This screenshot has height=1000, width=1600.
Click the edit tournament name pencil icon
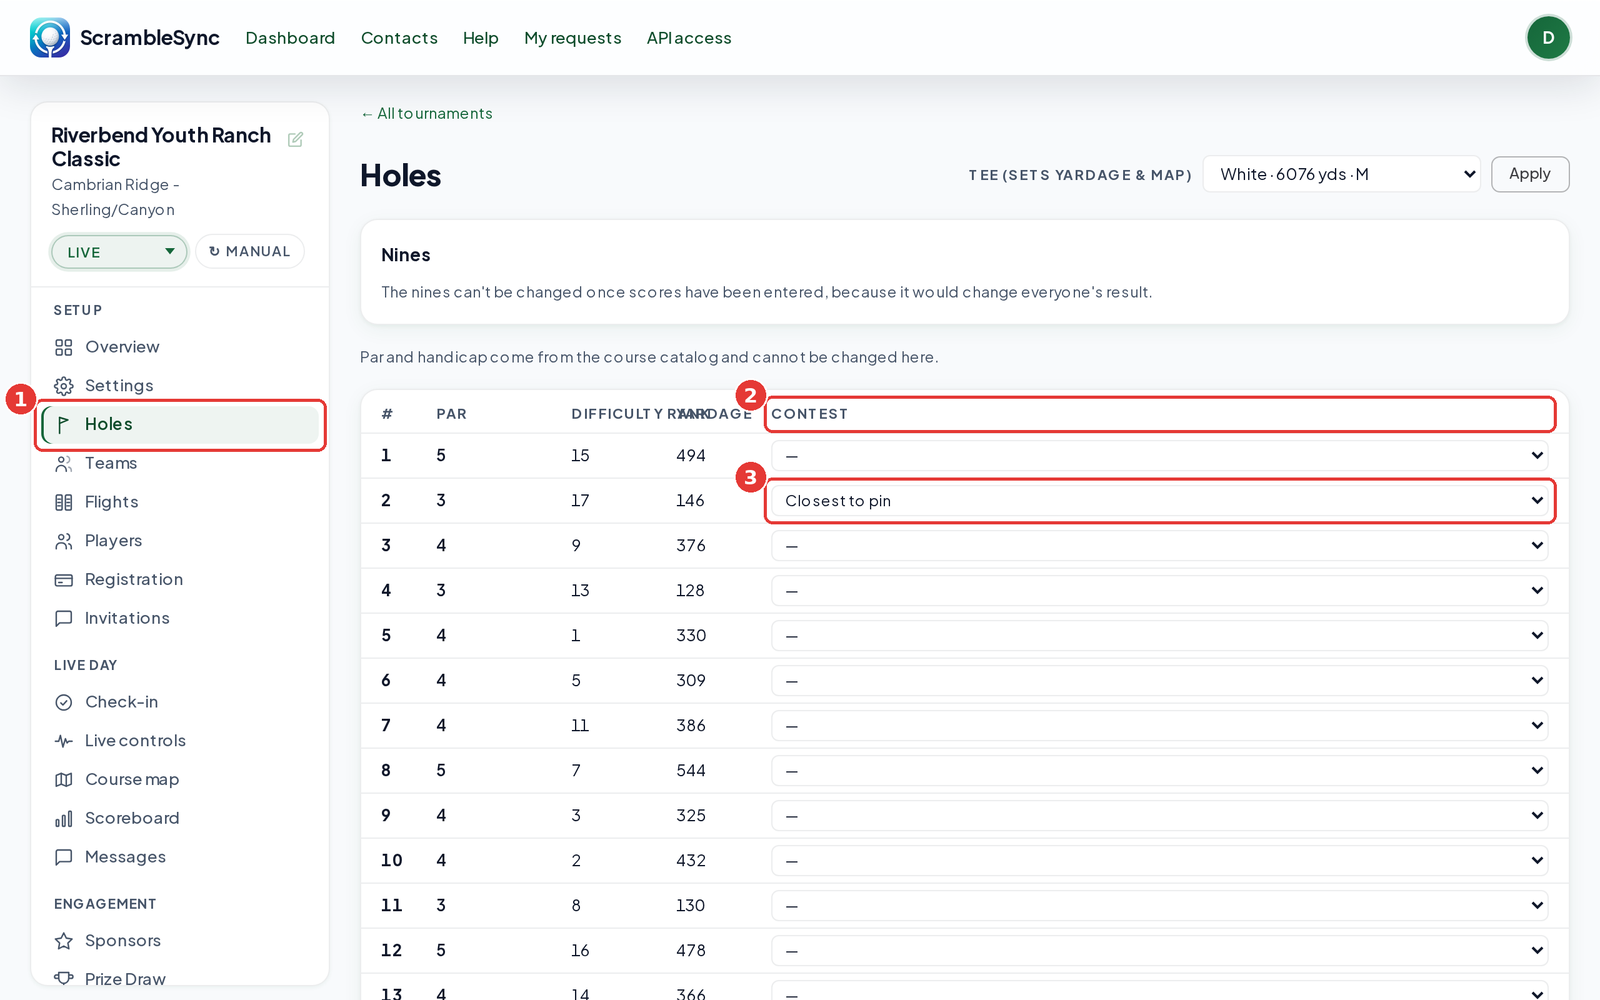pyautogui.click(x=295, y=140)
